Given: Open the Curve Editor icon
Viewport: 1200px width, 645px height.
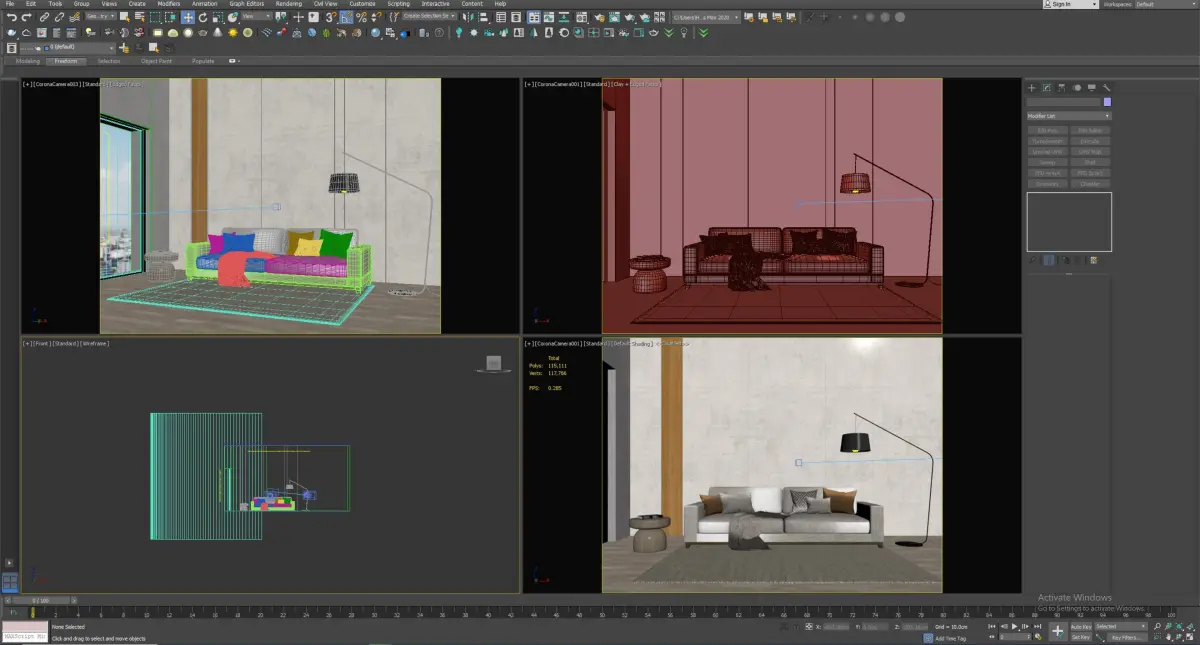Looking at the screenshot, I should [549, 17].
